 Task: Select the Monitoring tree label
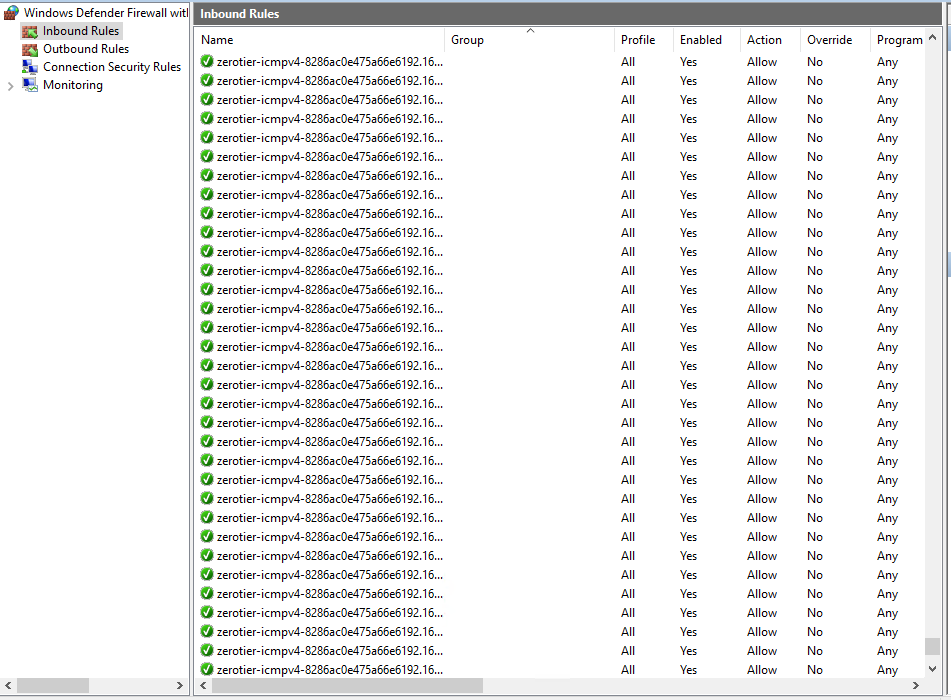pos(73,85)
